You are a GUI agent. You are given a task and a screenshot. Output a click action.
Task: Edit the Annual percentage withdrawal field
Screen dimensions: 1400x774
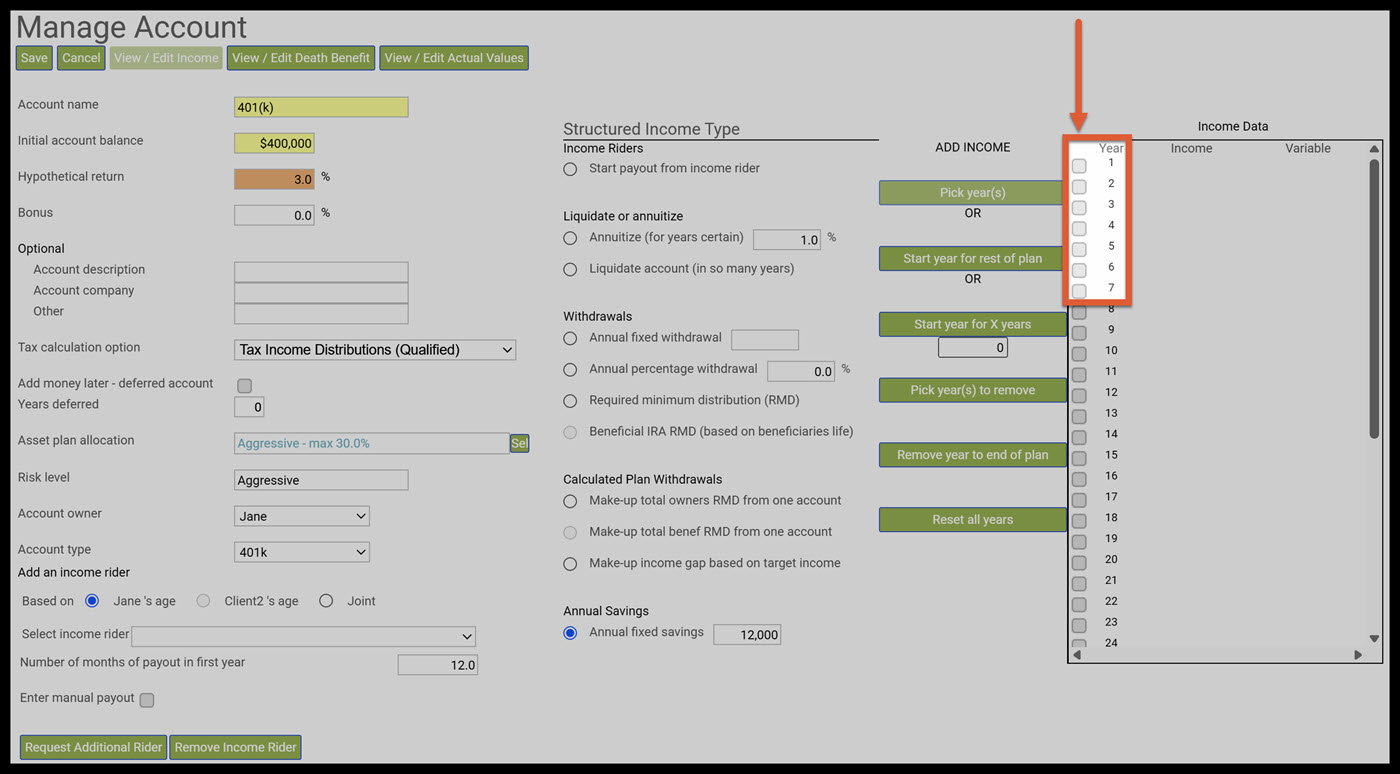pos(801,371)
